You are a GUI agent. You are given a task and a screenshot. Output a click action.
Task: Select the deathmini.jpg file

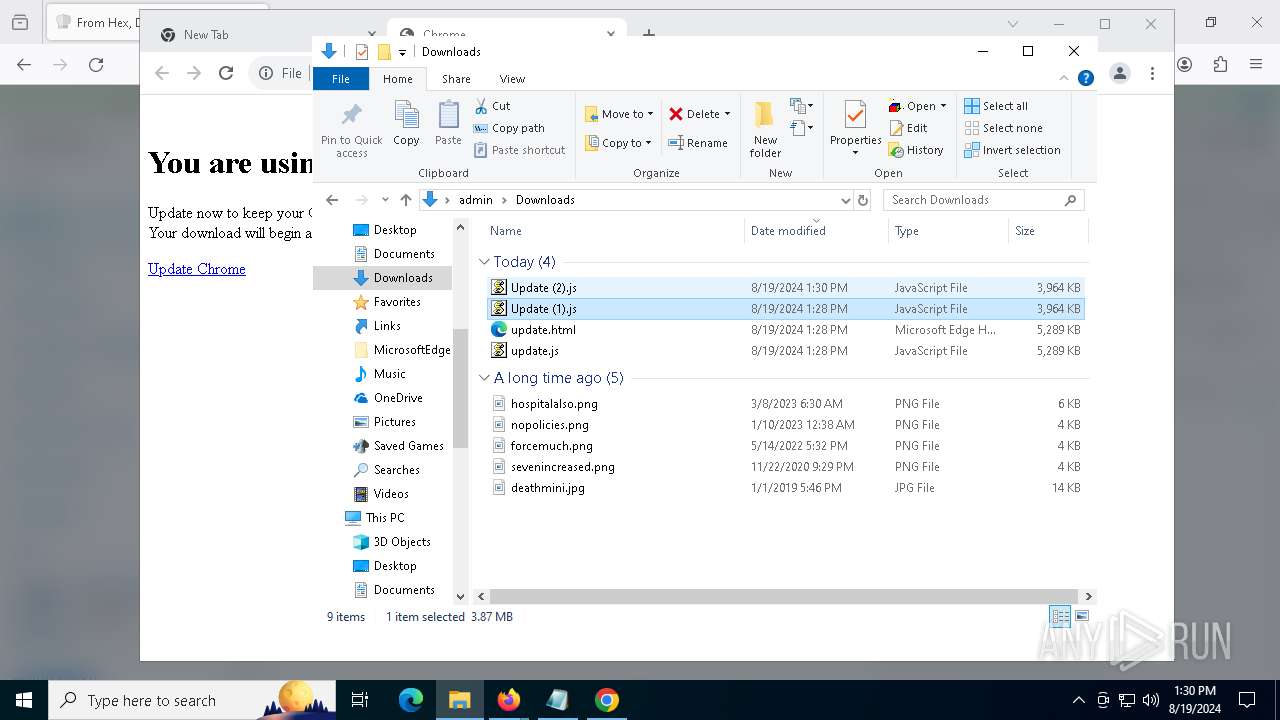tap(785, 488)
